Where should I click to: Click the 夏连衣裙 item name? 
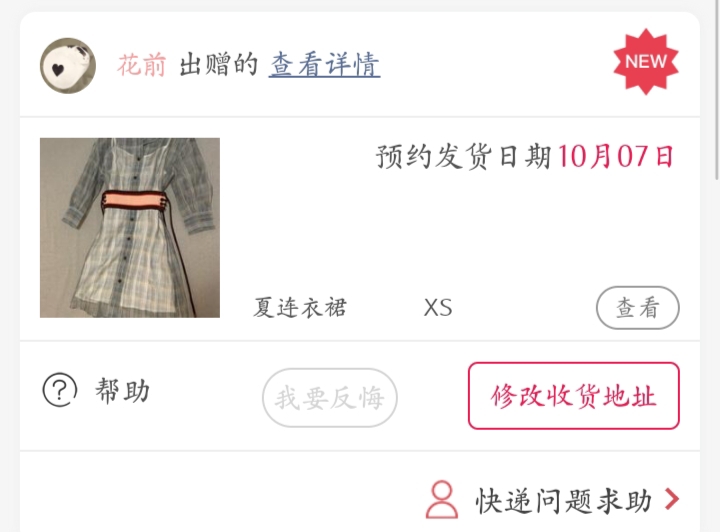click(x=300, y=307)
